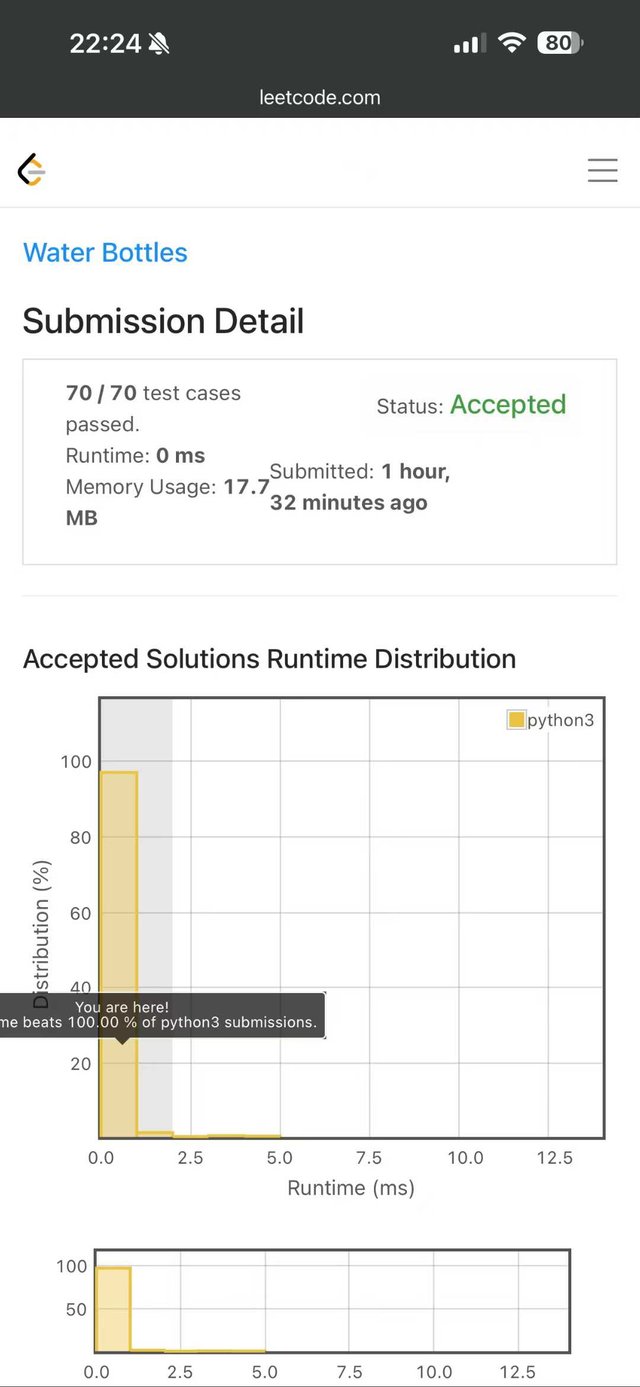Screen dimensions: 640x1387
Task: Click the Accepted Solutions Runtime Distribution title
Action: [x=269, y=659]
